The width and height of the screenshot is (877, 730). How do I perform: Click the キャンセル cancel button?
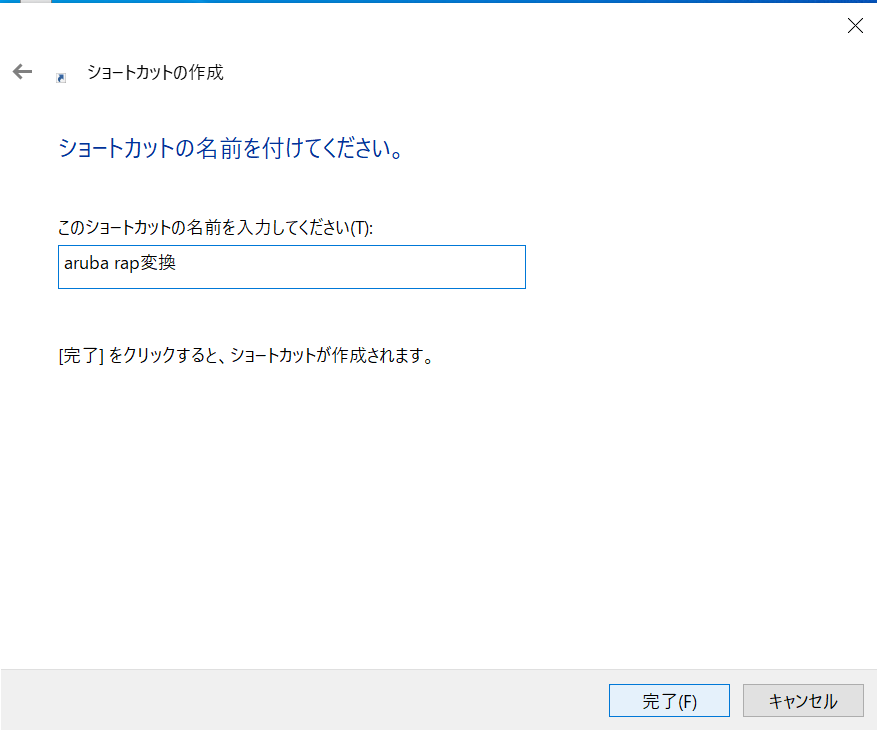(803, 700)
